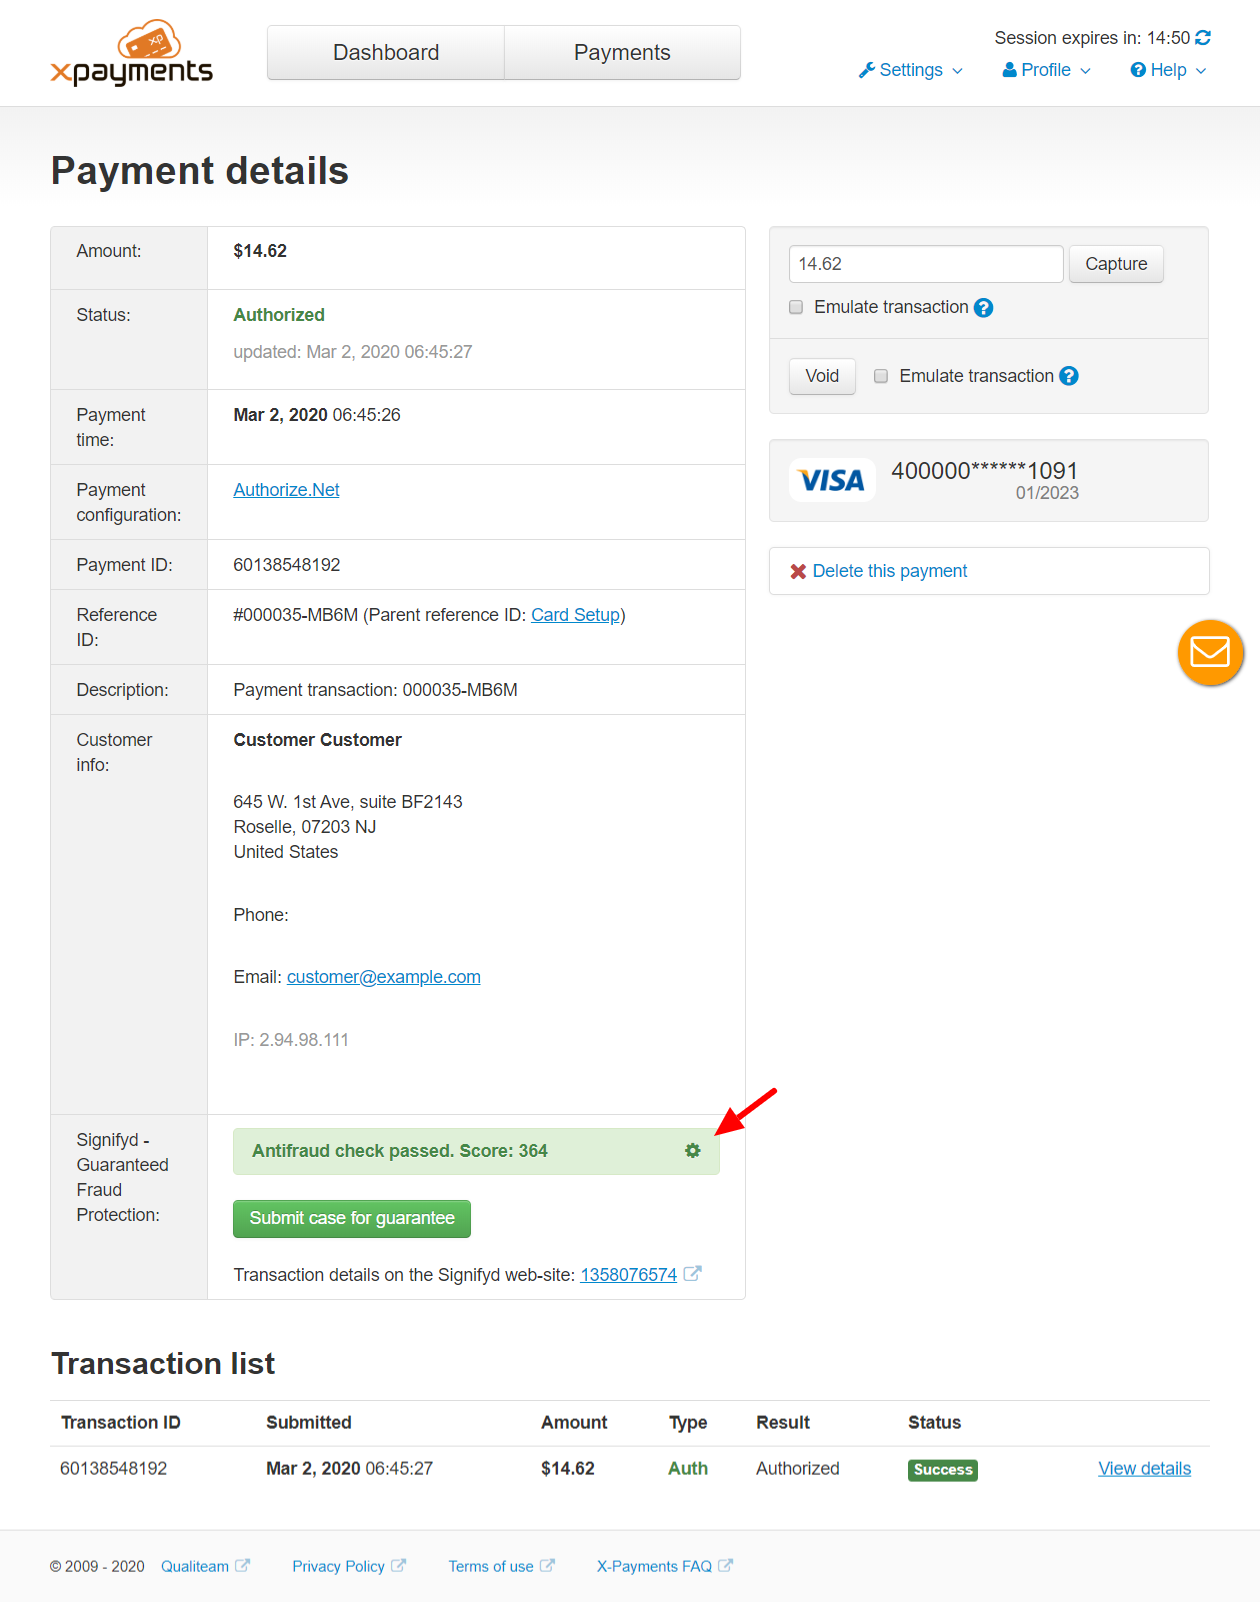Open View details for transaction 60138548192
1260x1602 pixels.
[1144, 1469]
